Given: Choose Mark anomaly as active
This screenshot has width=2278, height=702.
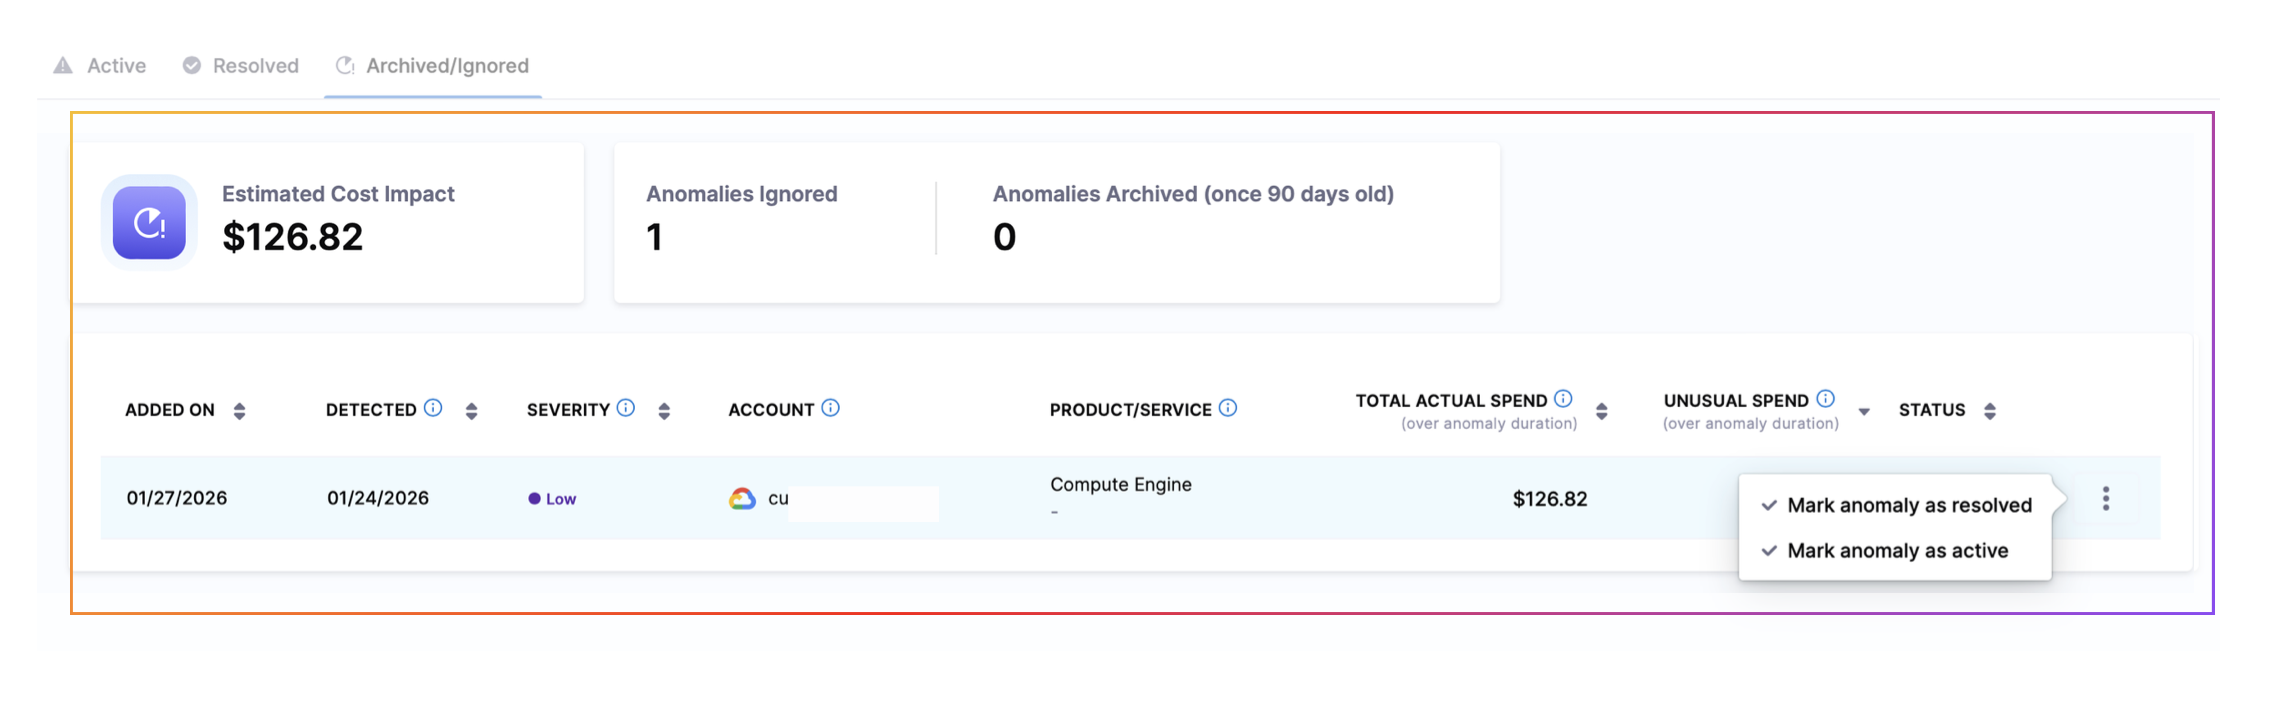Looking at the screenshot, I should pyautogui.click(x=1896, y=551).
